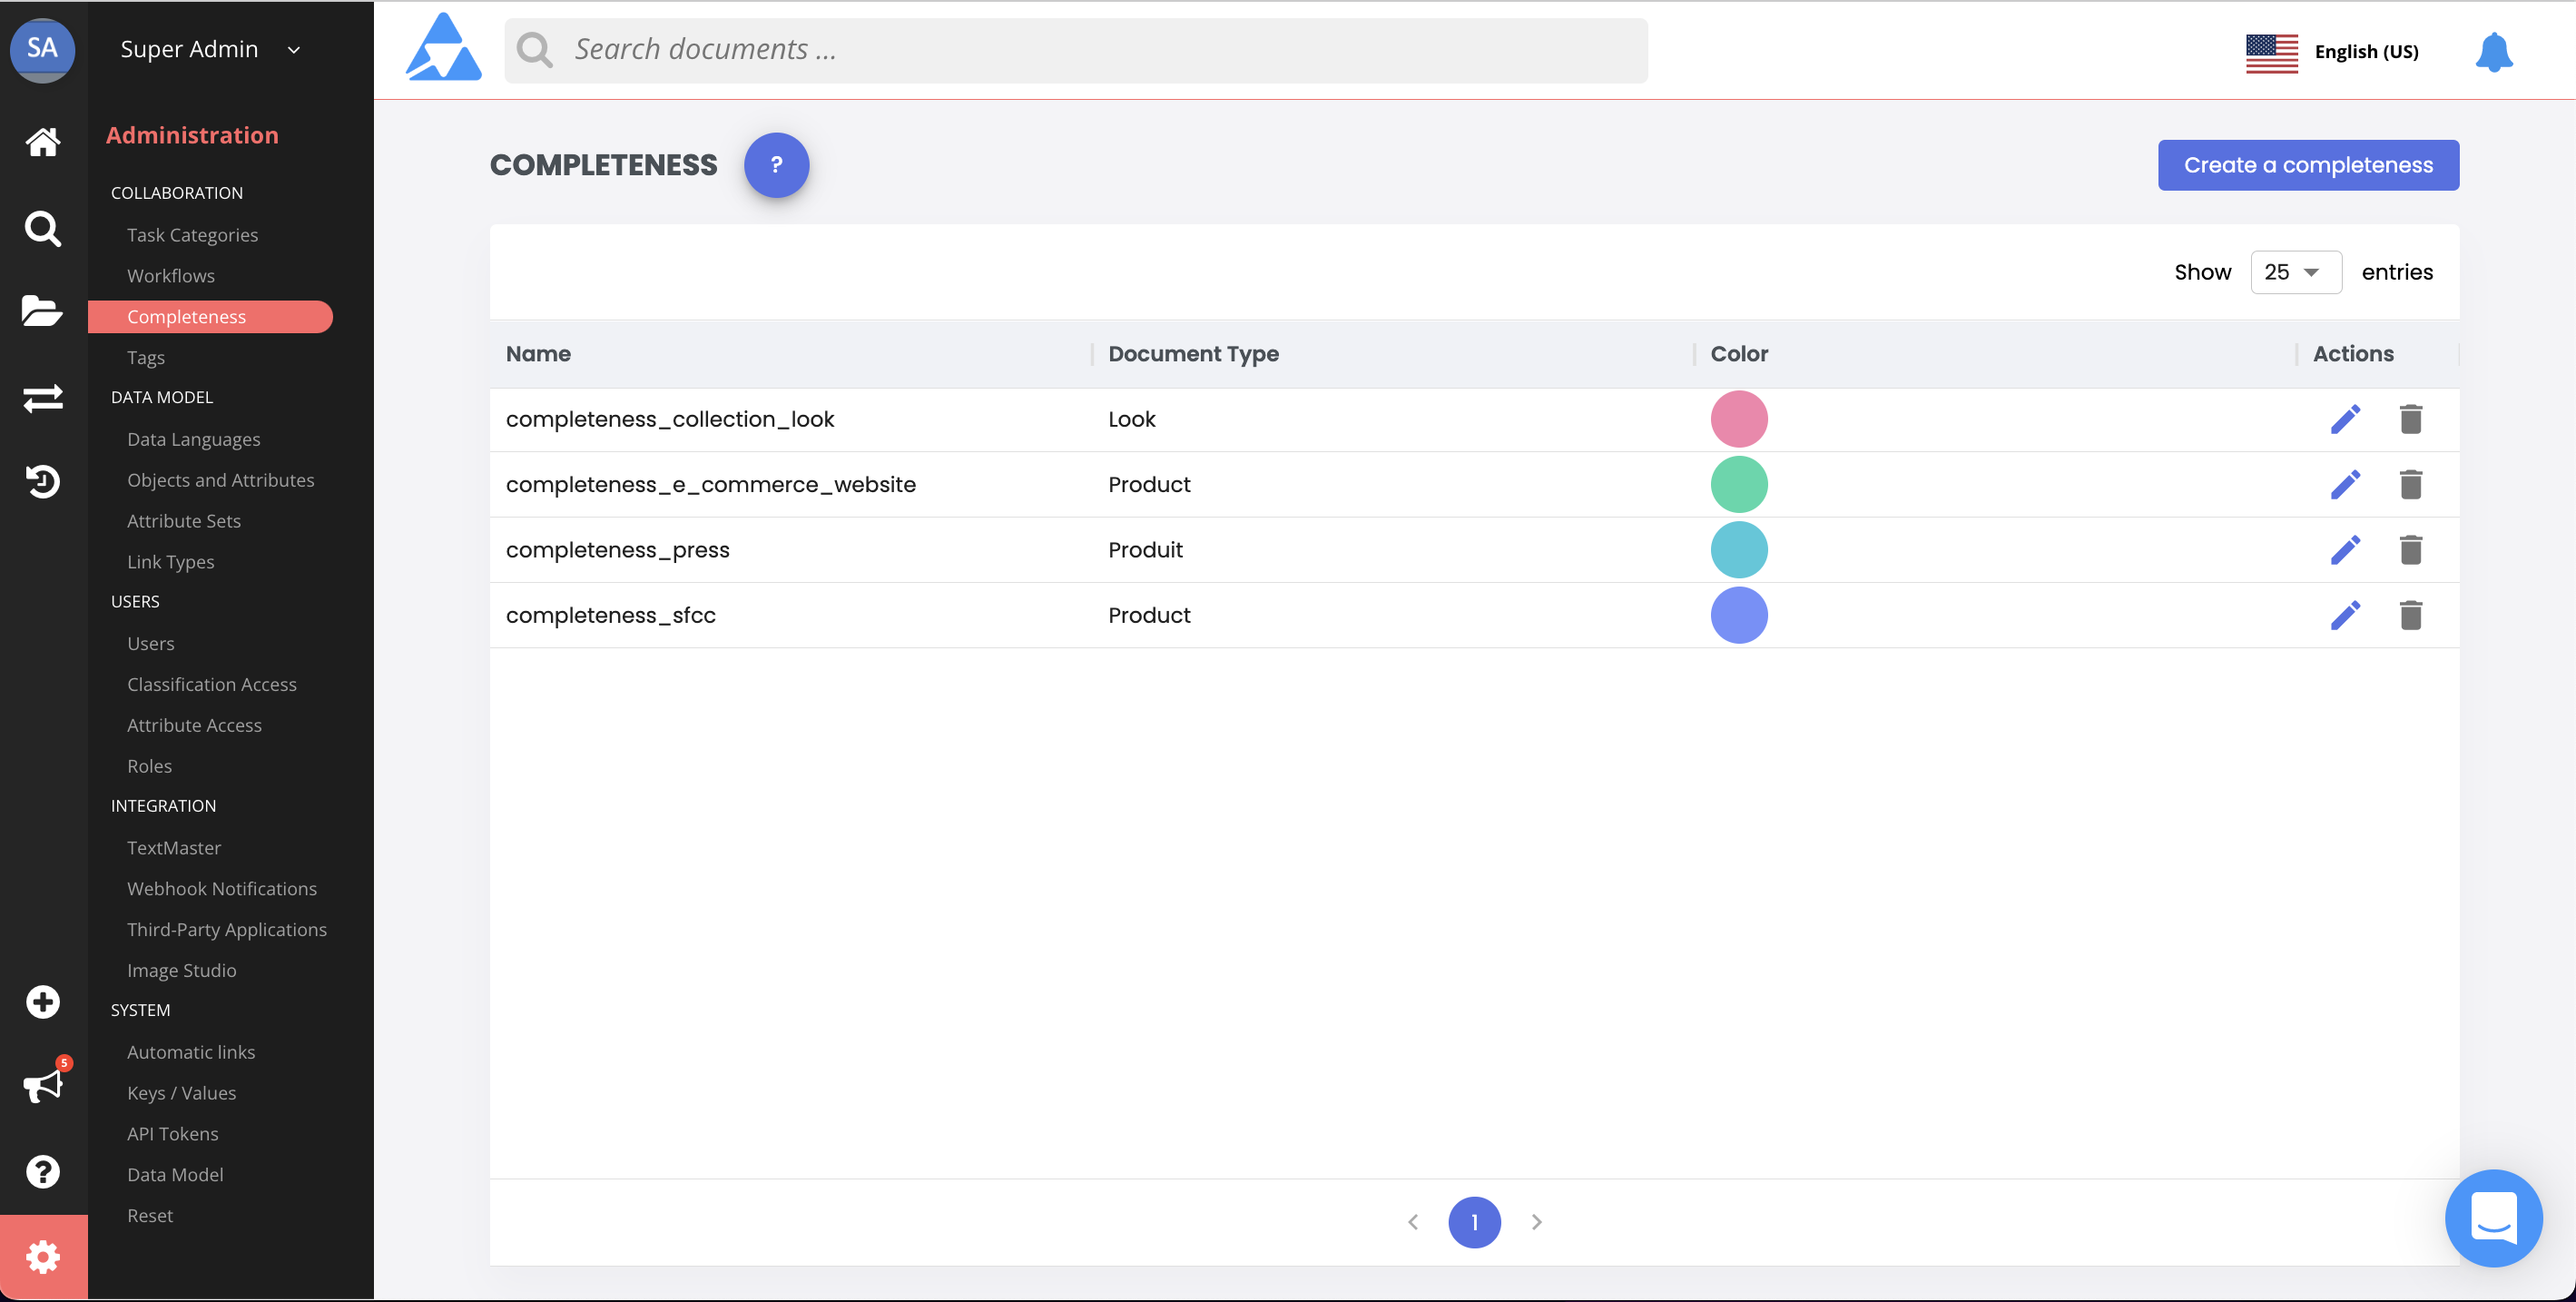The height and width of the screenshot is (1302, 2576).
Task: Delete completeness_press with trash icon
Action: (2410, 550)
